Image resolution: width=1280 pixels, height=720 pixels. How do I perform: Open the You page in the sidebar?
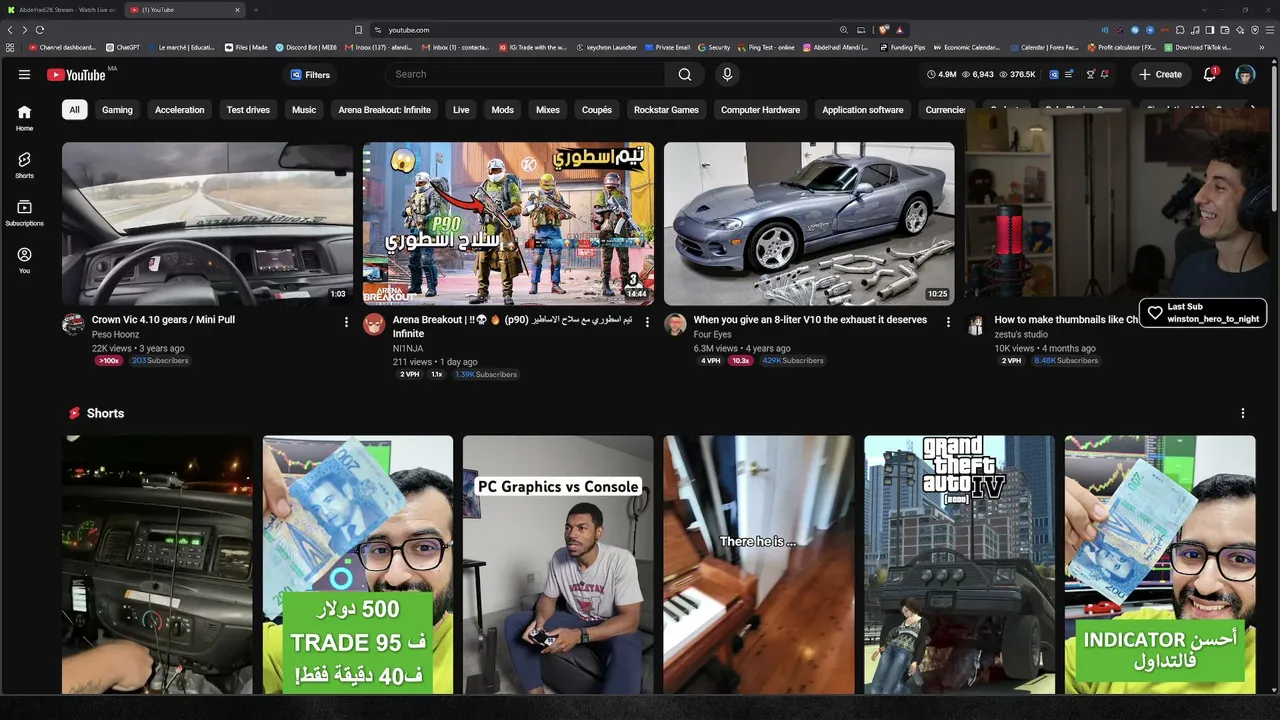point(24,260)
